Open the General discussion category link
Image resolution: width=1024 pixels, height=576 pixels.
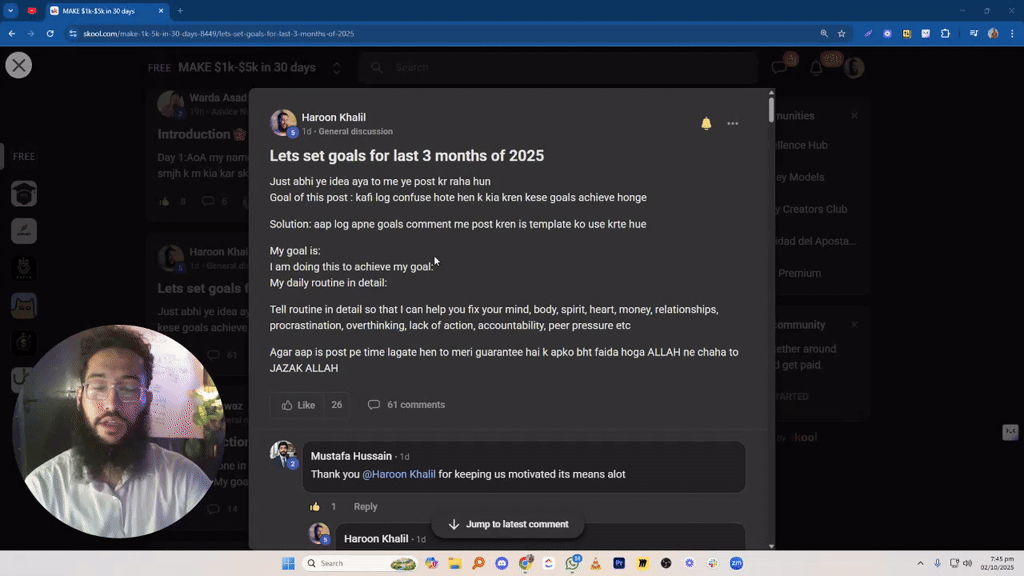tap(355, 131)
